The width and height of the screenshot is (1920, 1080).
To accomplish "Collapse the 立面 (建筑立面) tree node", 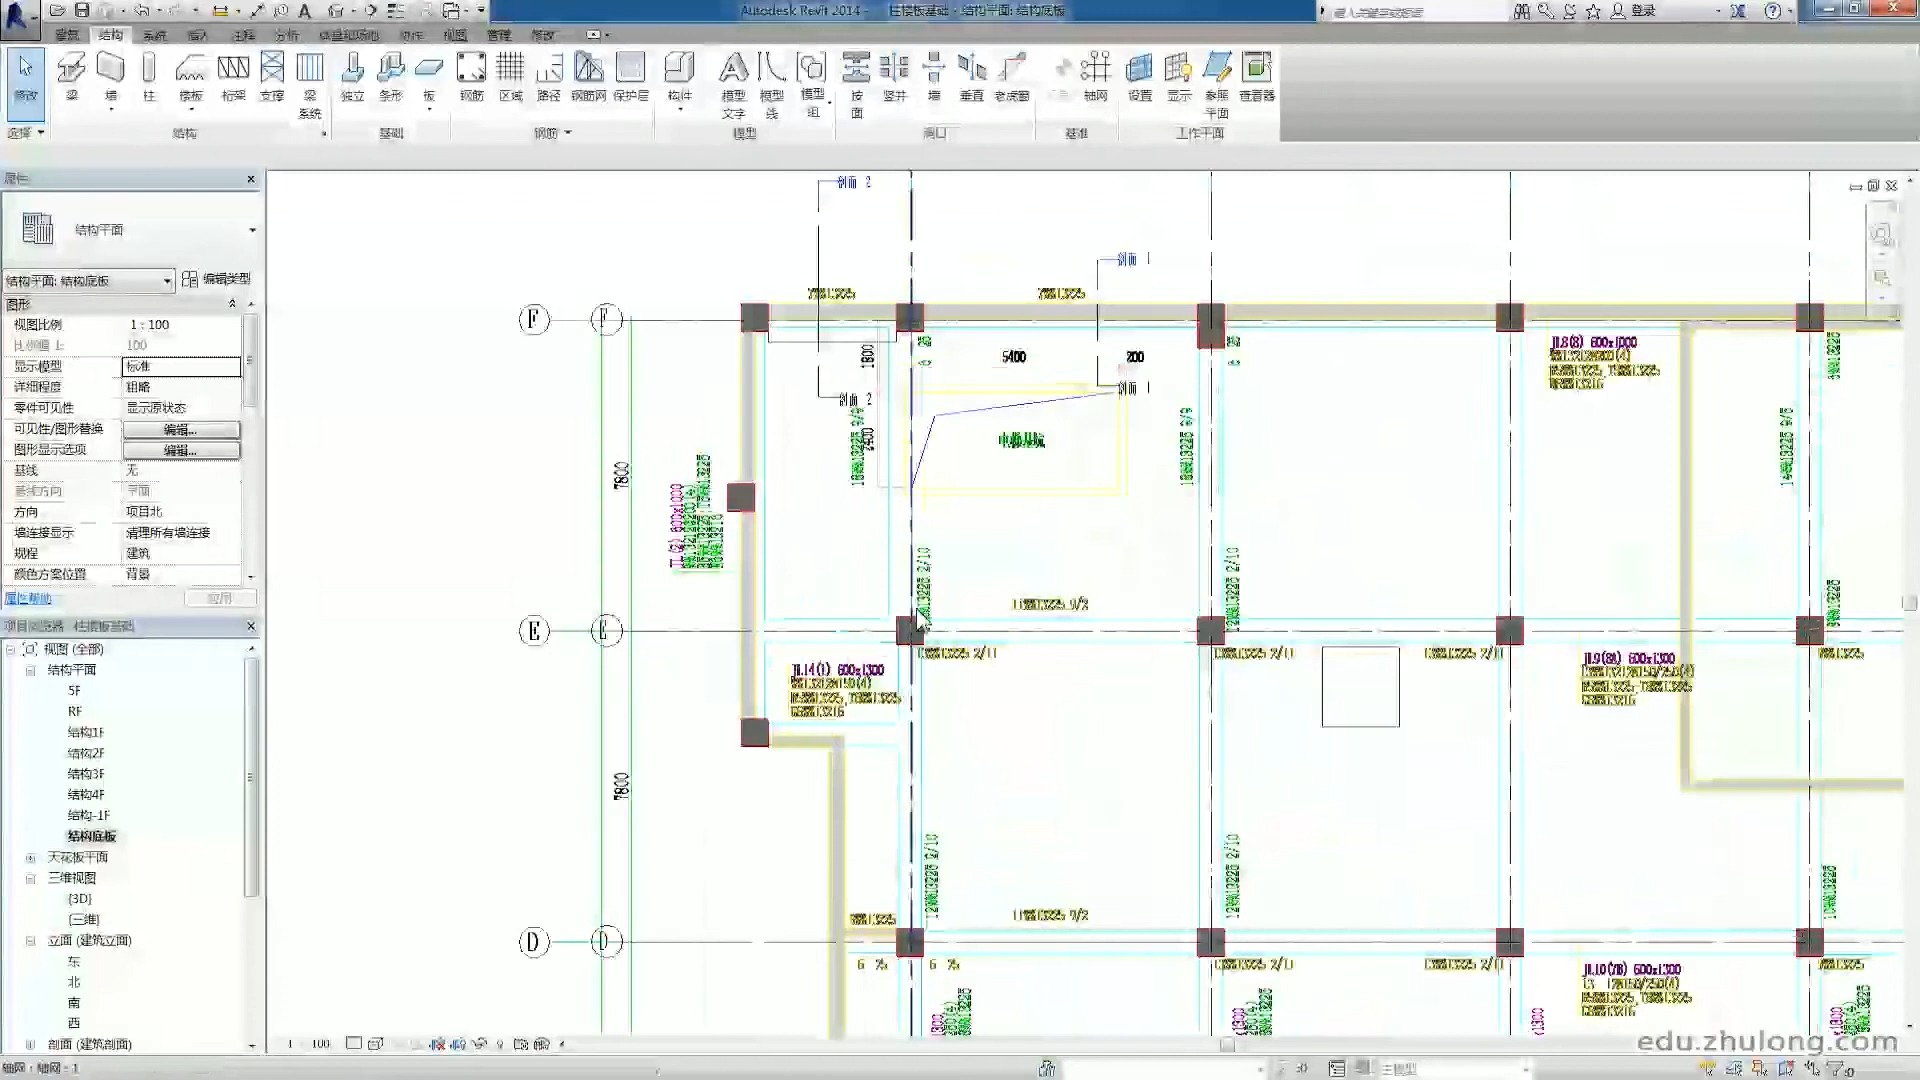I will coord(30,940).
